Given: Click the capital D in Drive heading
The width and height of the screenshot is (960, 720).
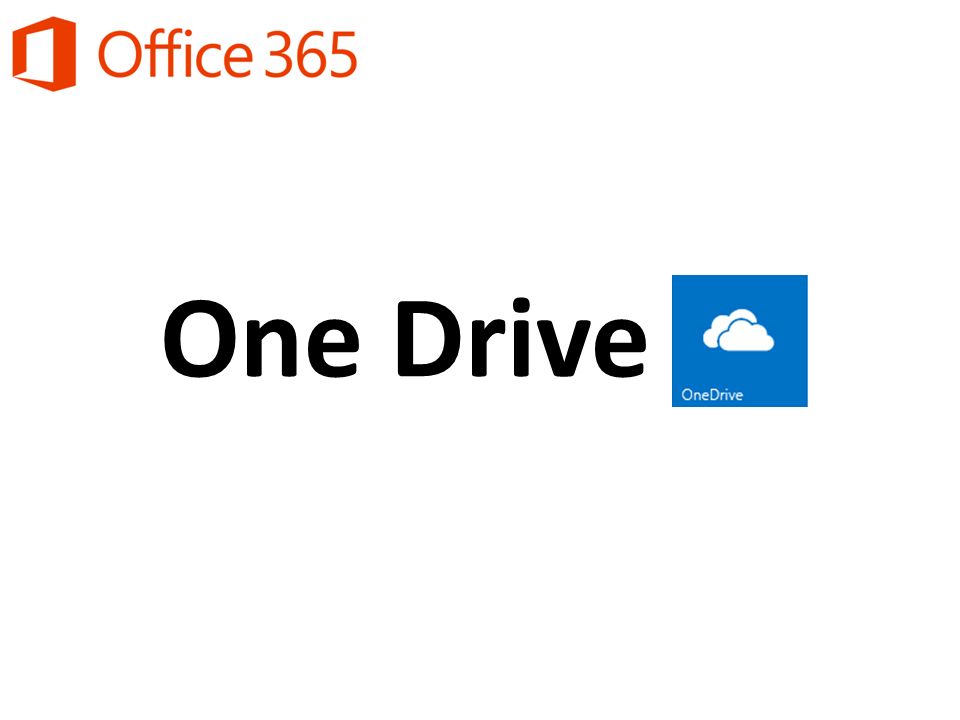Looking at the screenshot, I should tap(430, 339).
